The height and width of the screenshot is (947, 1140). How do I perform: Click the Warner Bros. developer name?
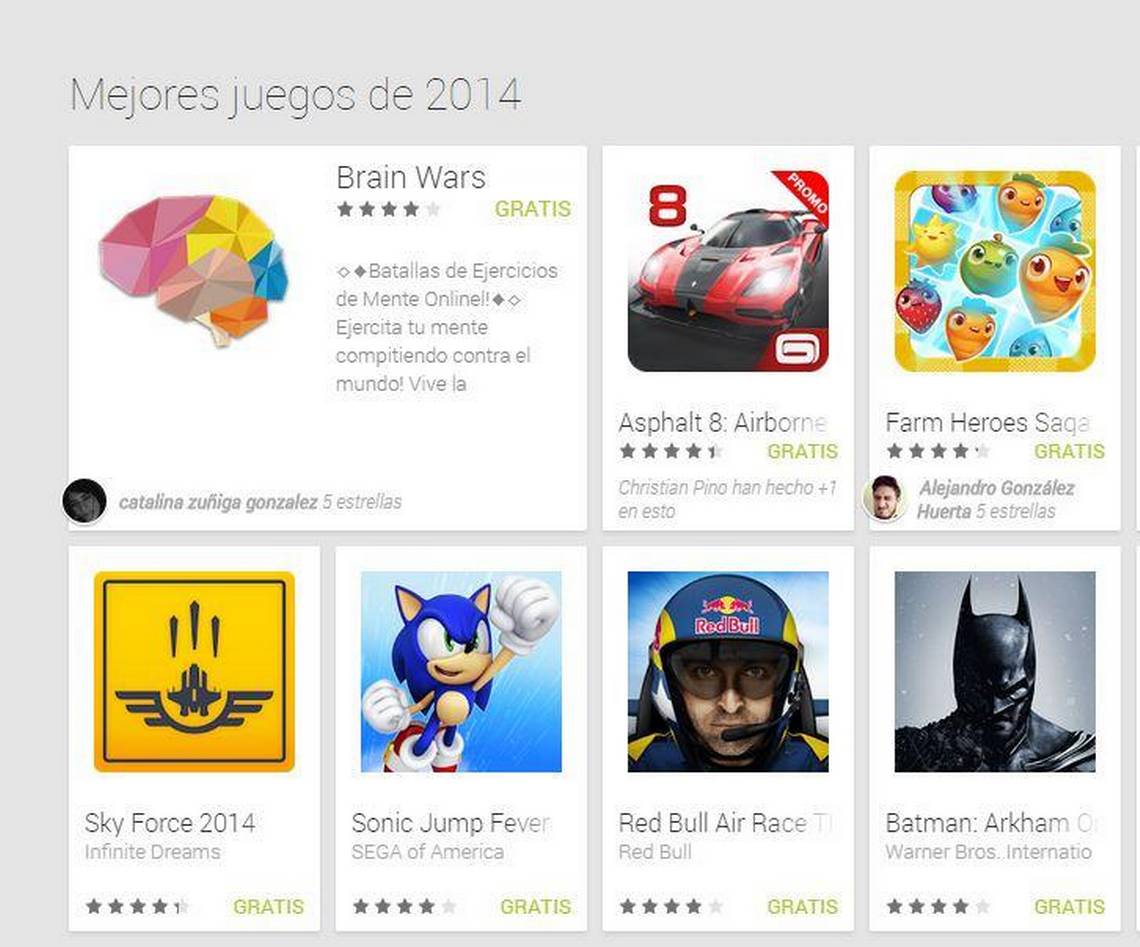pyautogui.click(x=989, y=852)
